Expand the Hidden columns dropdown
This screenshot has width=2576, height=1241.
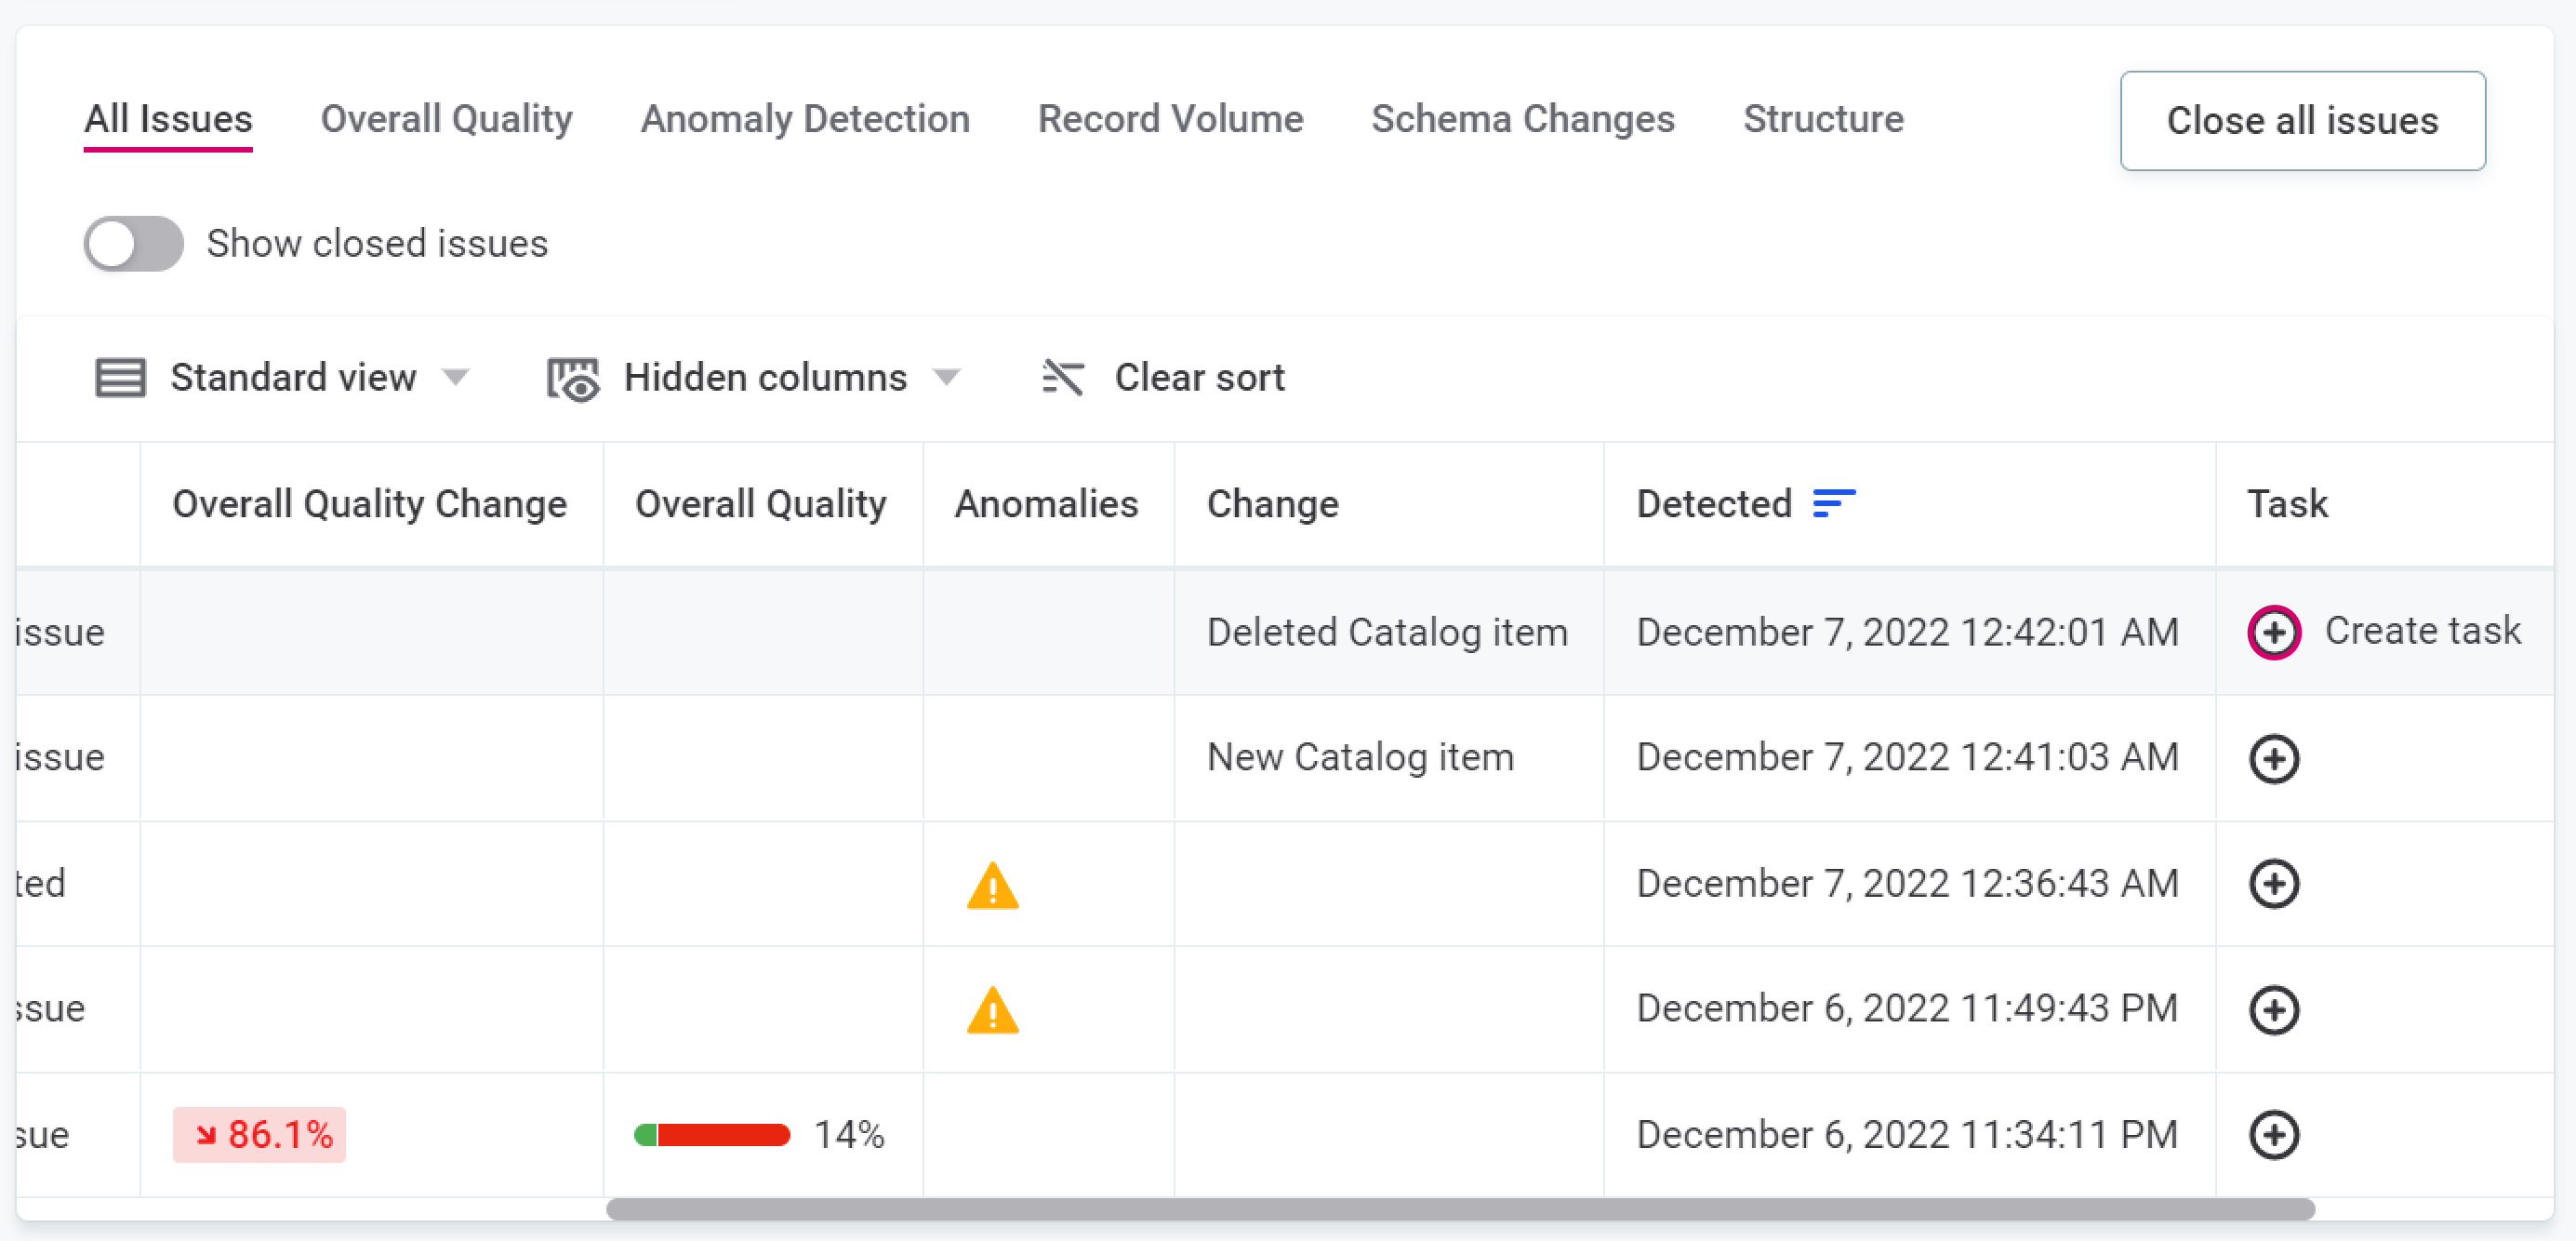click(946, 378)
